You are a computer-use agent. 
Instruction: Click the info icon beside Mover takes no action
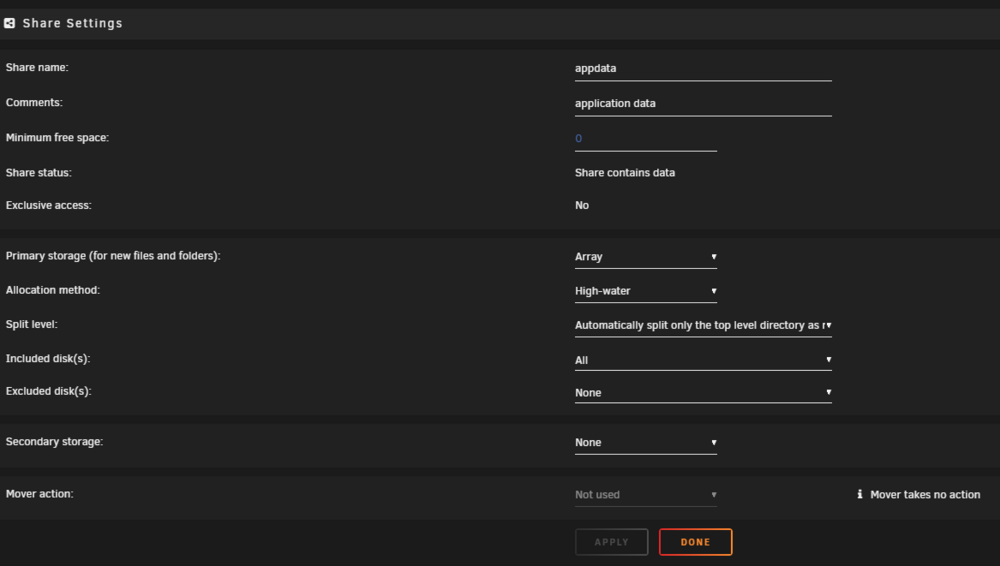coord(860,495)
